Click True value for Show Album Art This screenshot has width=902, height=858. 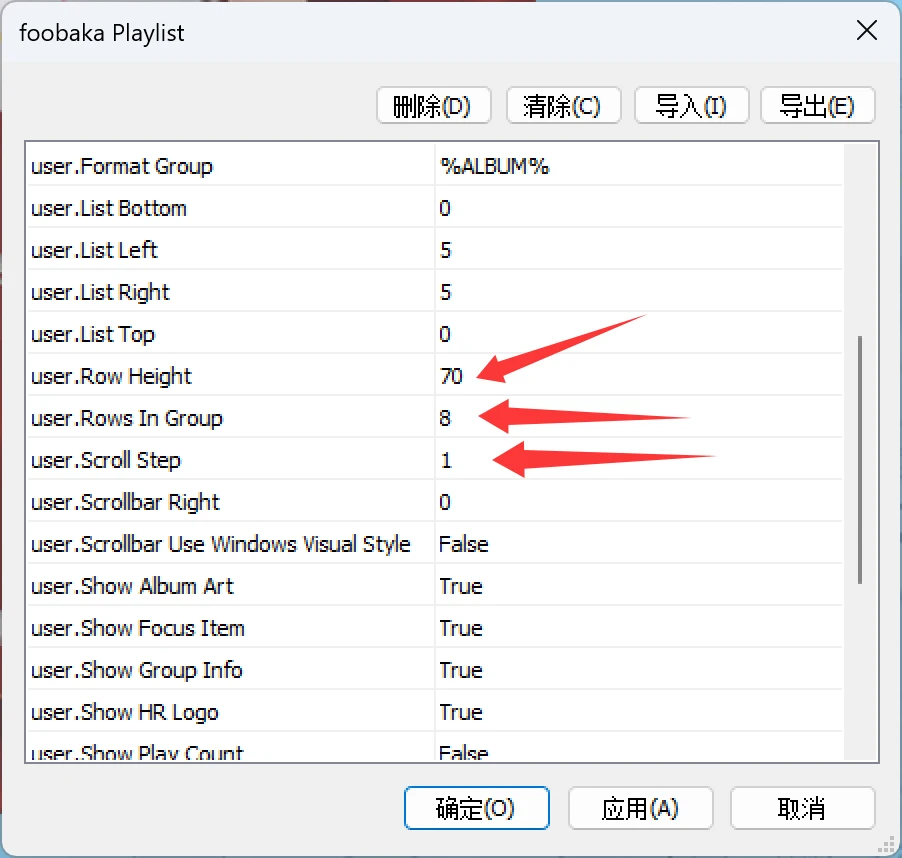tap(461, 586)
